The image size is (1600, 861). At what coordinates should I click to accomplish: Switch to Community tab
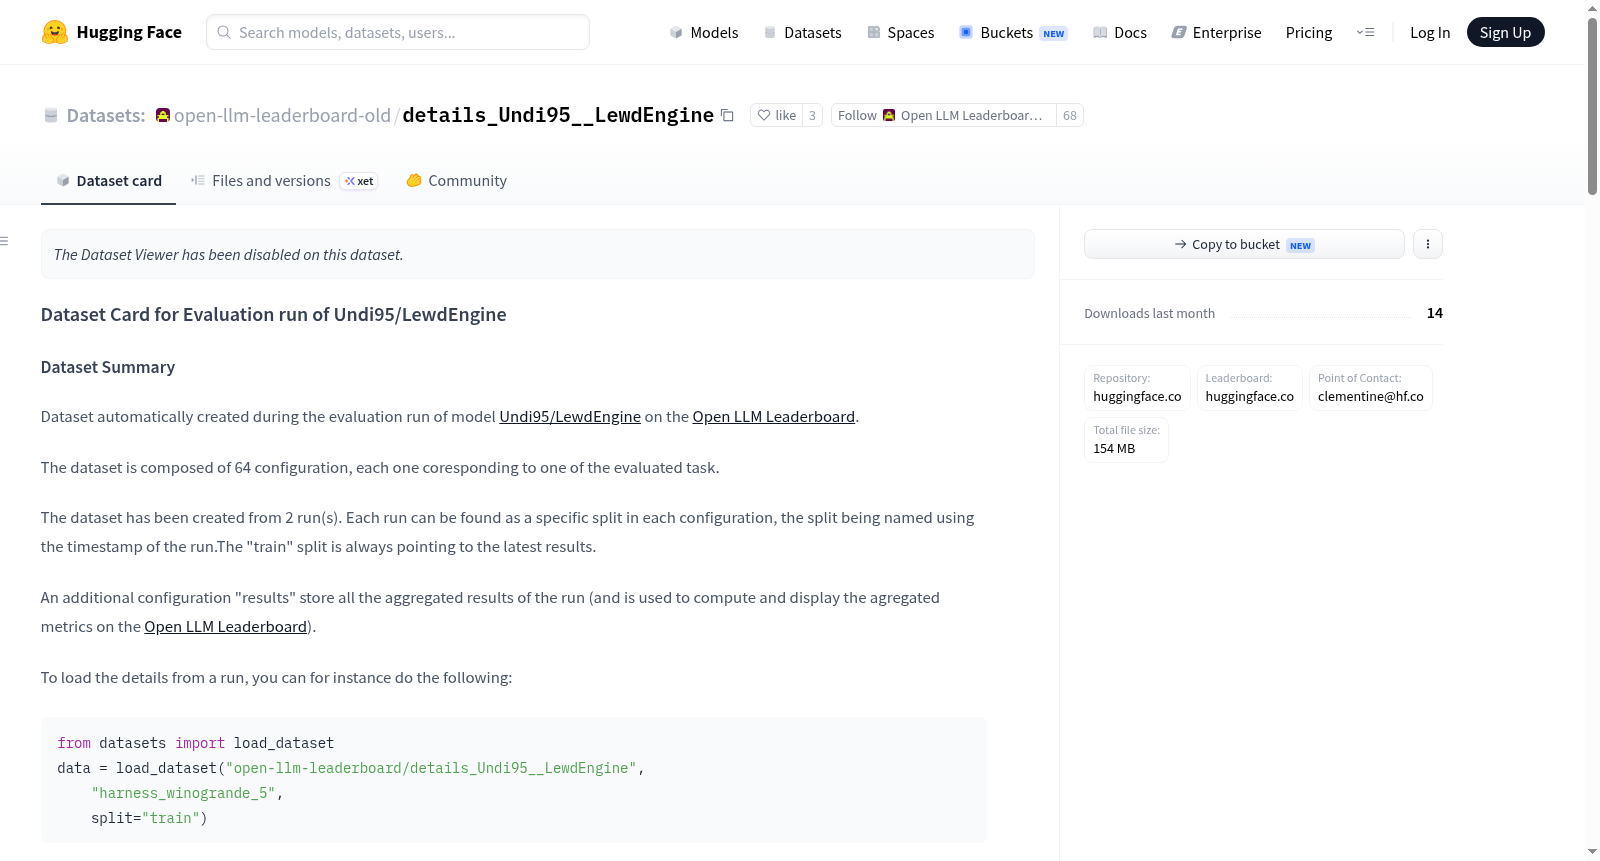click(x=456, y=181)
